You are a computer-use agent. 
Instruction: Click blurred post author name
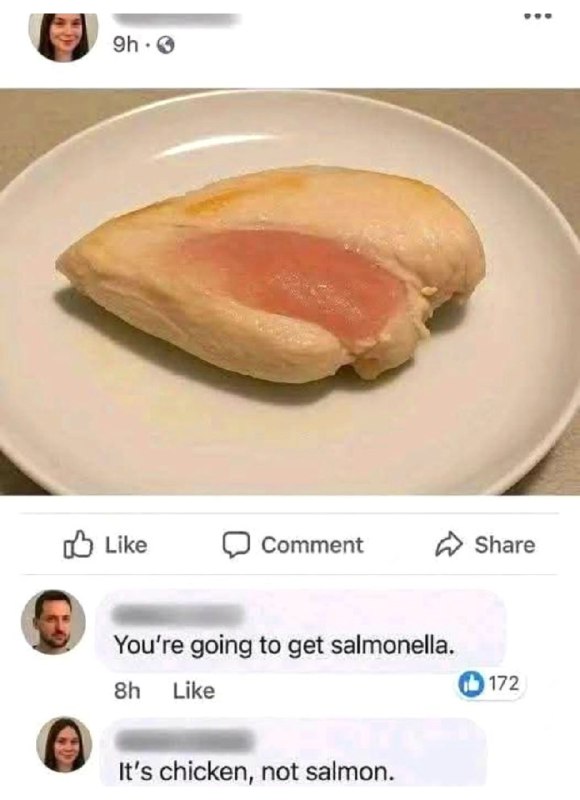pos(176,19)
